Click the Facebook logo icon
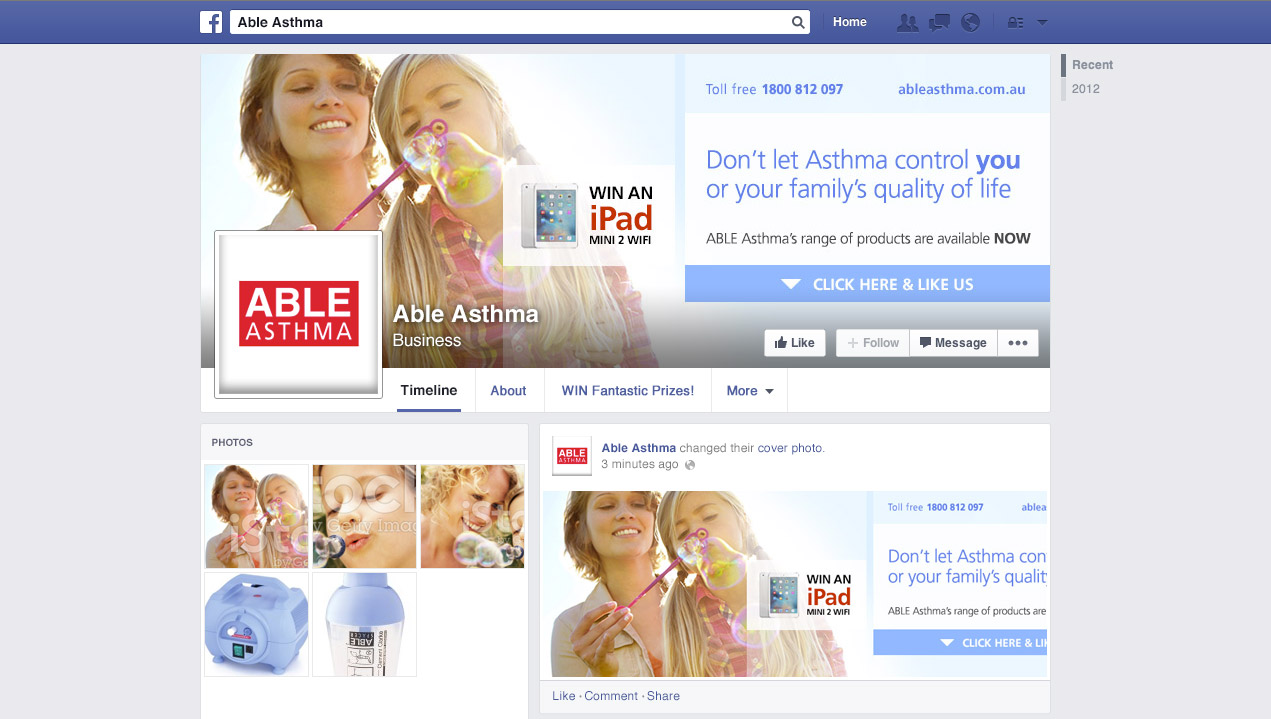1271x719 pixels. 211,22
